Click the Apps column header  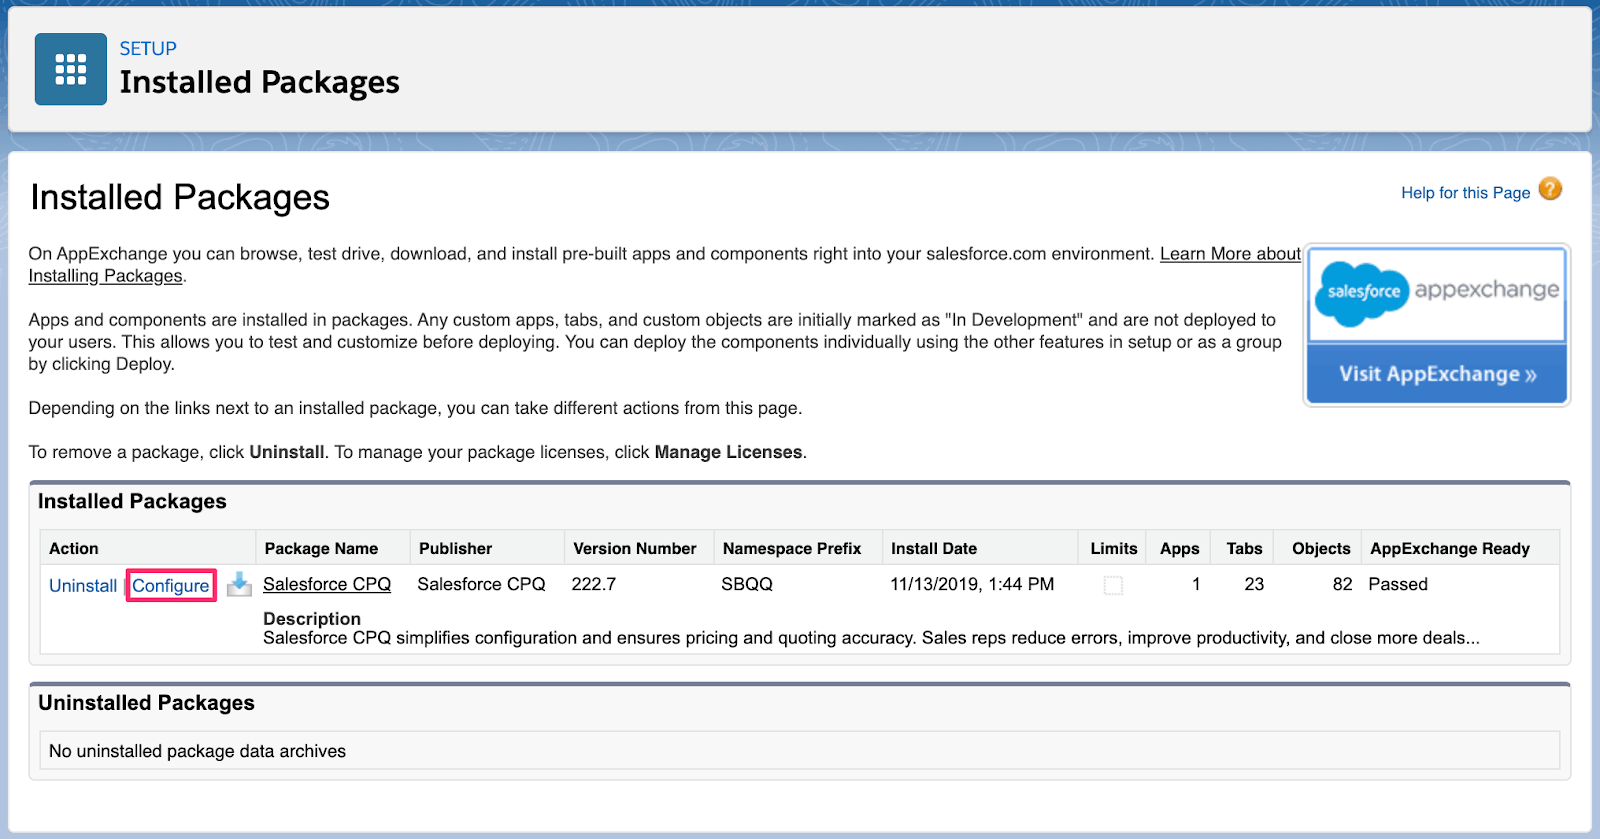click(1180, 548)
